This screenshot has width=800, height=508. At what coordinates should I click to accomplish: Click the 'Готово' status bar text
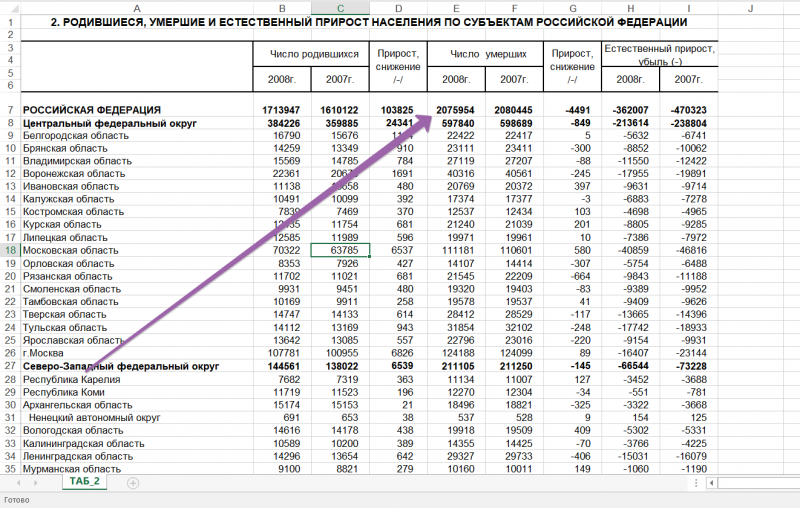pyautogui.click(x=17, y=500)
